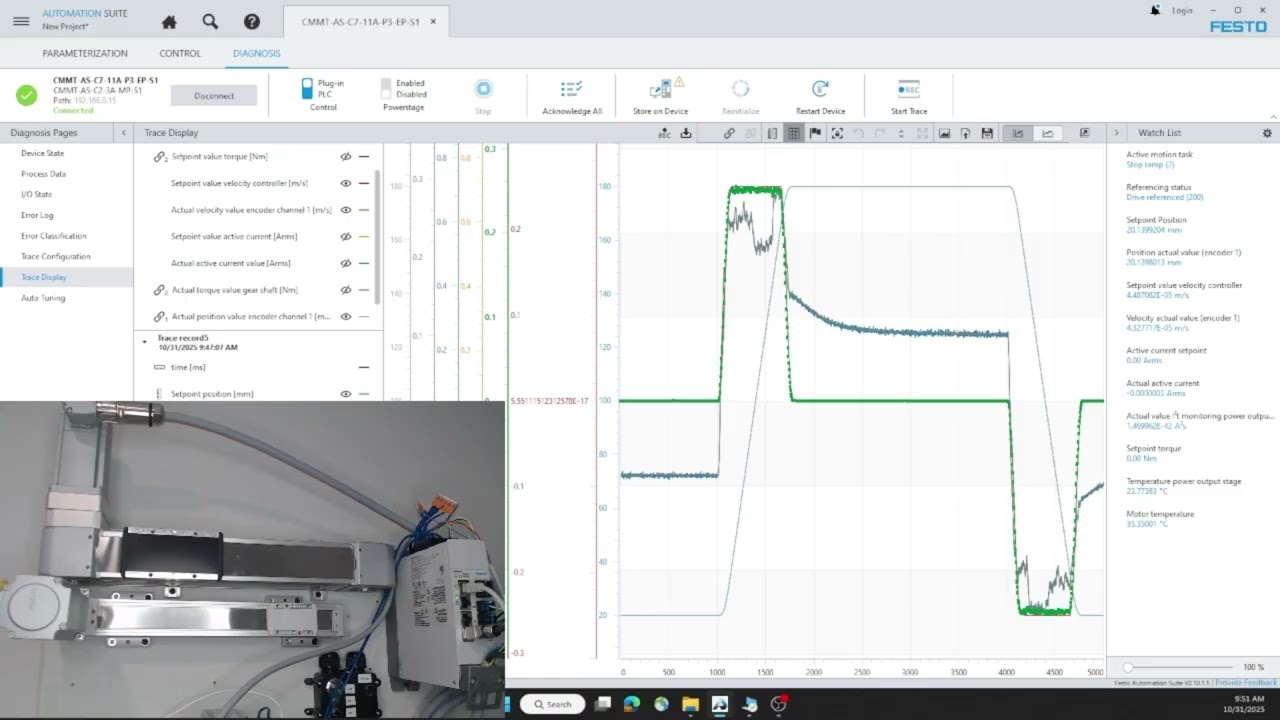Toggle visibility of Actual active current value
The width and height of the screenshot is (1280, 720).
(346, 263)
